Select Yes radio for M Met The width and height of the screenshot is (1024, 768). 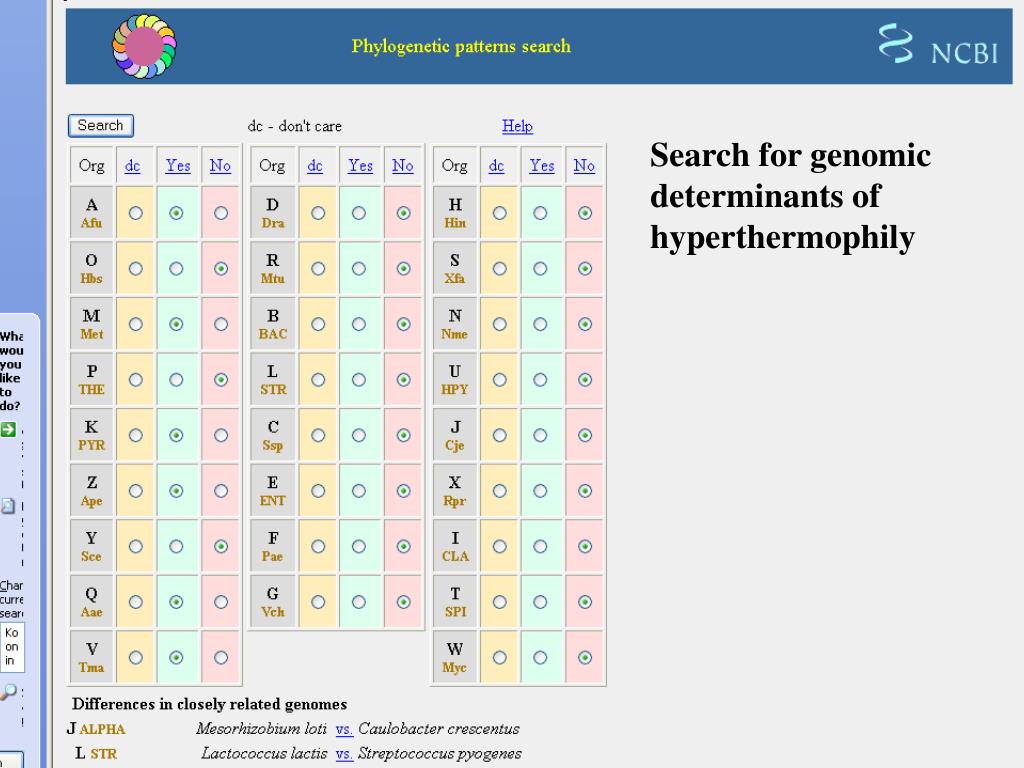click(176, 324)
